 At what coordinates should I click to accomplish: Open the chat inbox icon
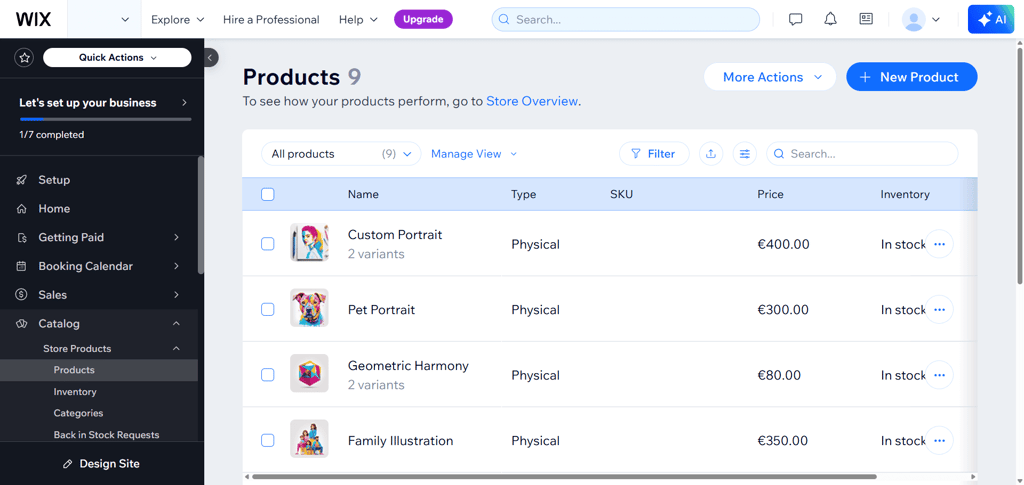(795, 20)
